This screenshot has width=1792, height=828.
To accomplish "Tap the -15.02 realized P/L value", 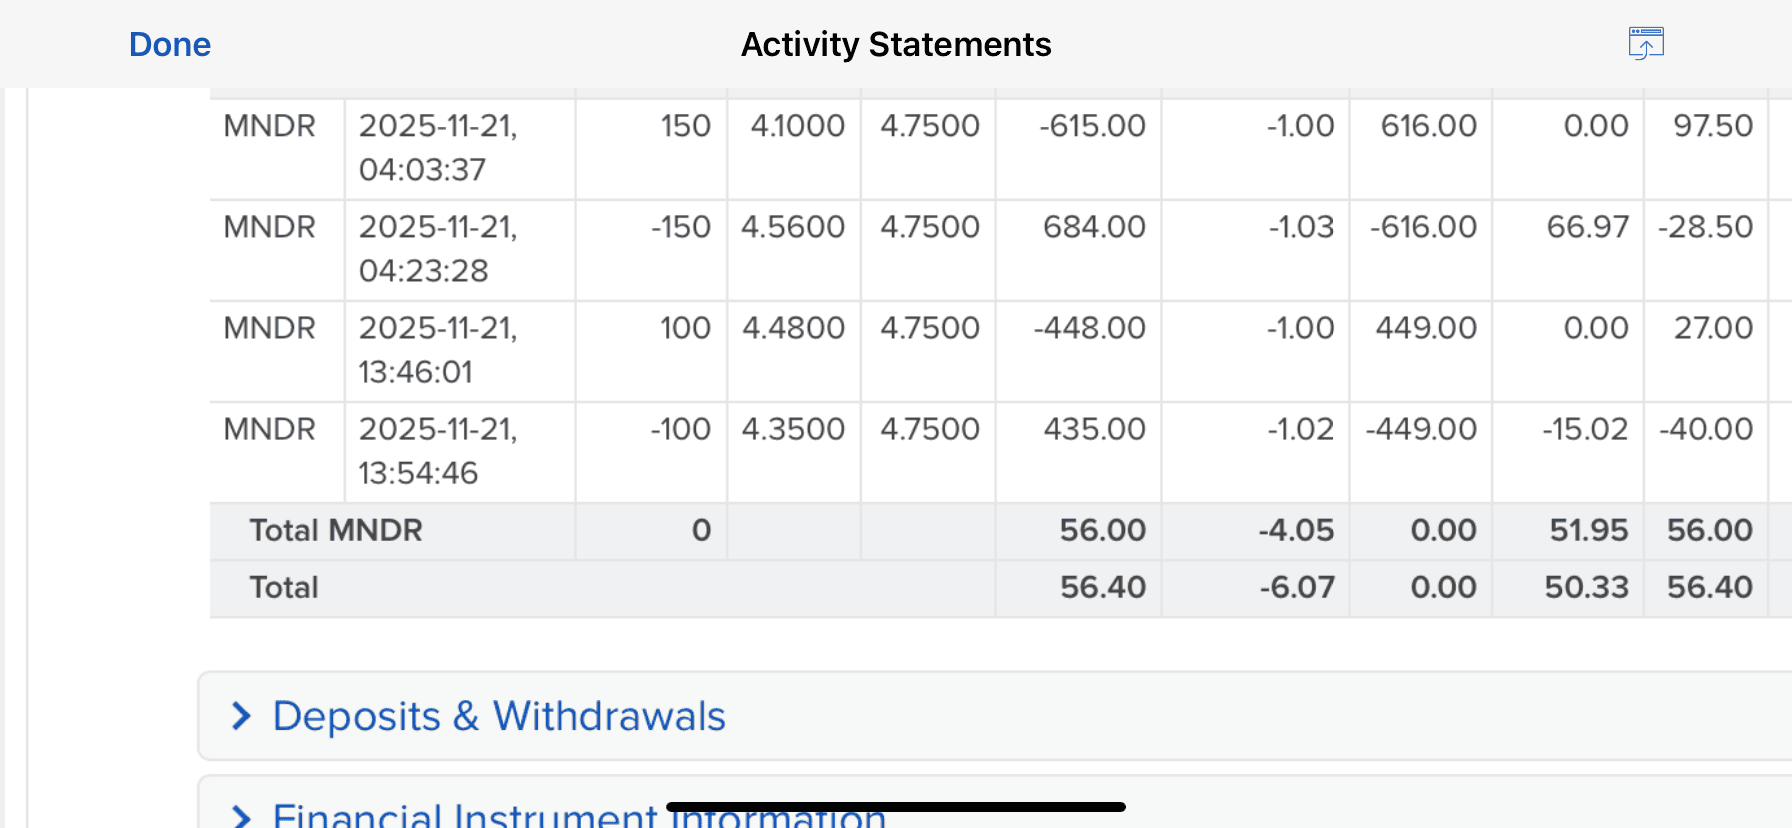I will (x=1585, y=429).
